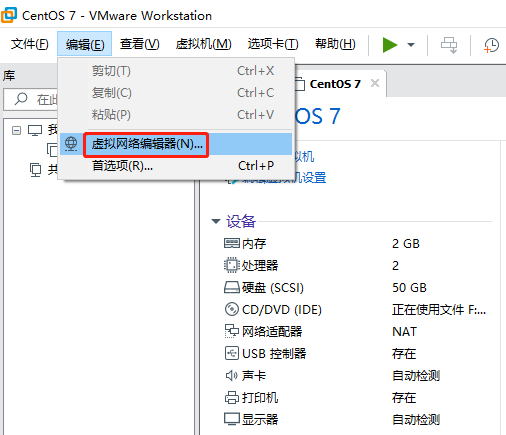Click the printer icon

(231, 397)
